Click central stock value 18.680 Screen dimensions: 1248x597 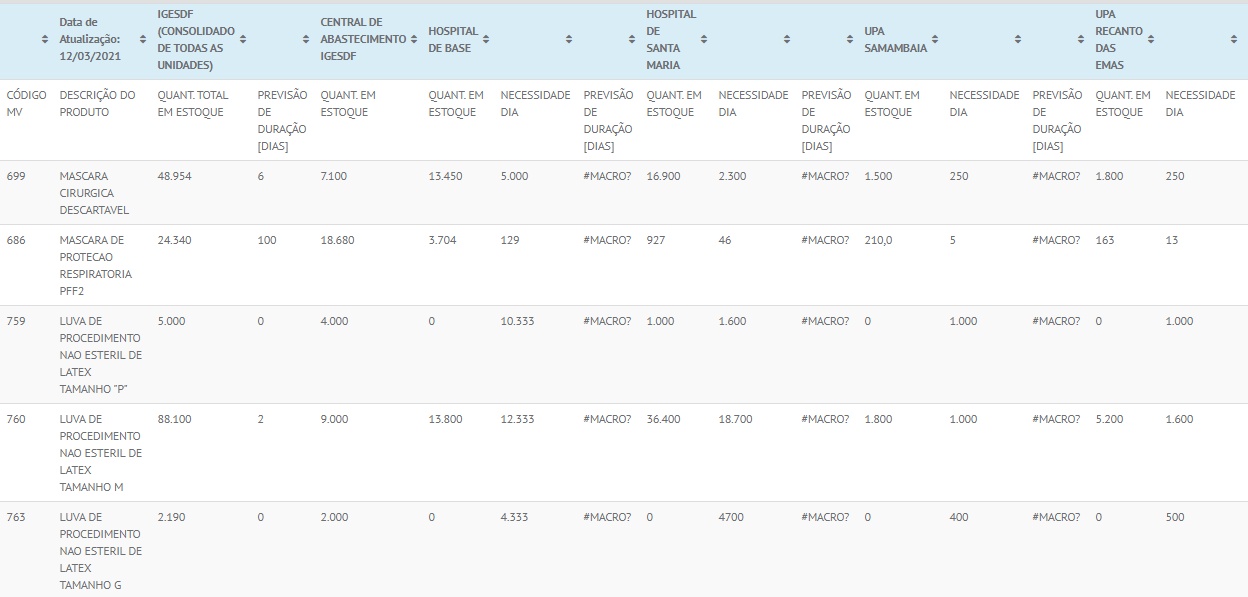(338, 240)
